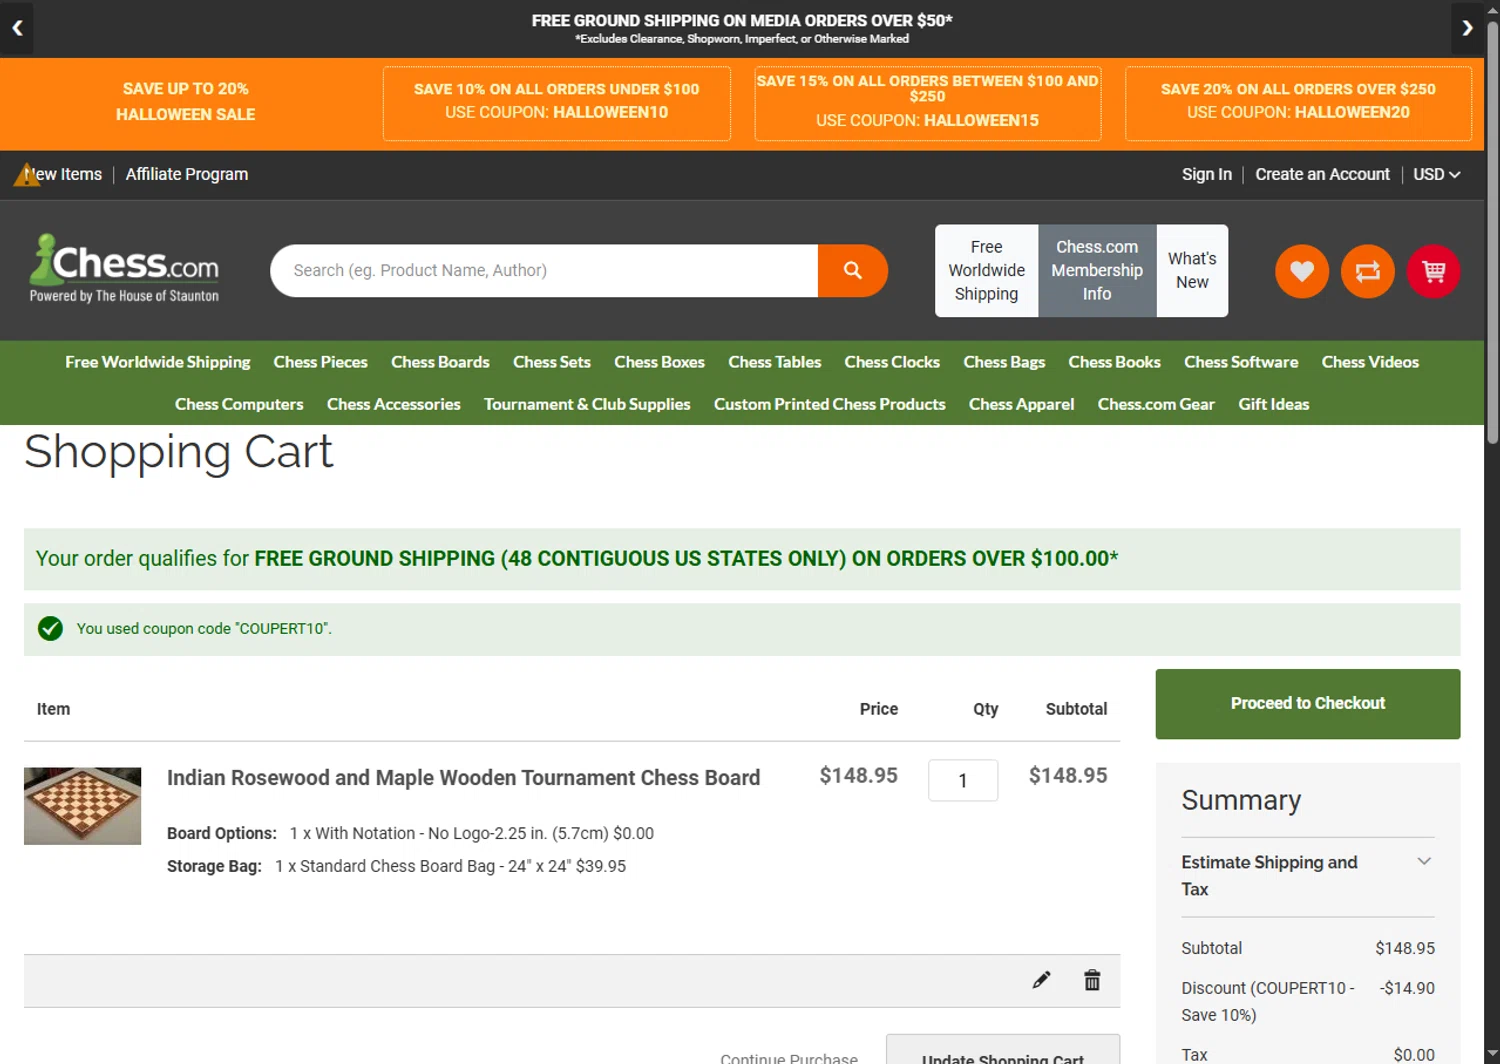The width and height of the screenshot is (1500, 1064).
Task: Open the Chess Sets menu
Action: tap(552, 362)
